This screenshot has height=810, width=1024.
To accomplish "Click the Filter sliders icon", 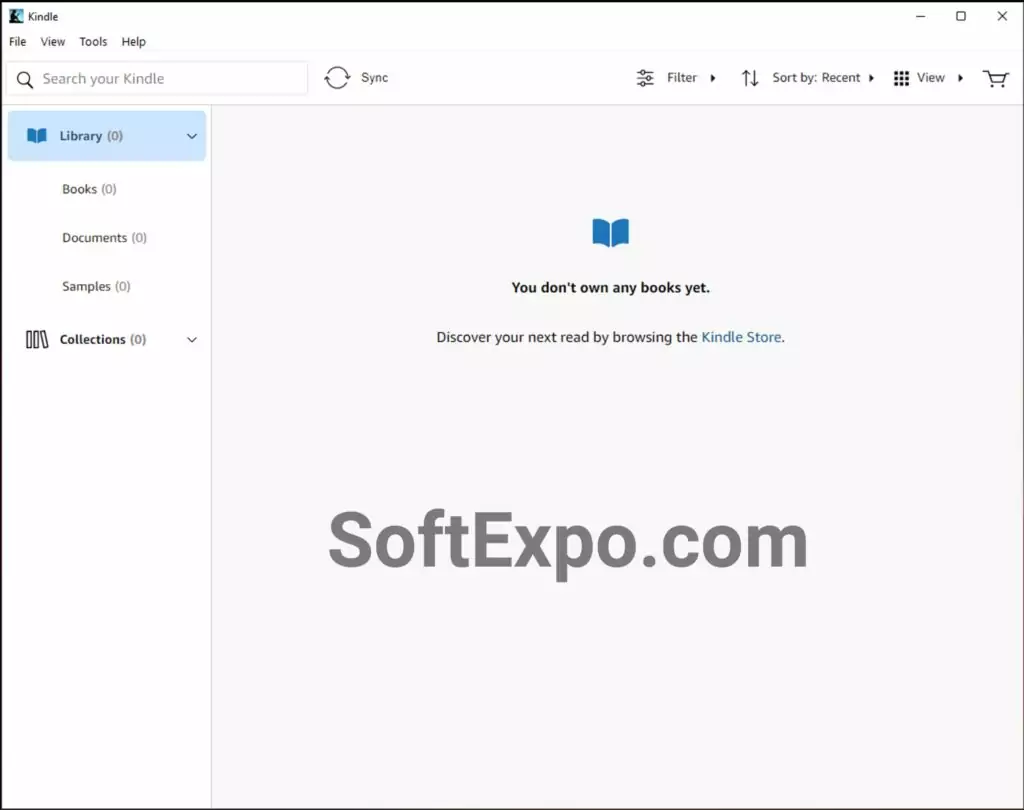I will [646, 78].
